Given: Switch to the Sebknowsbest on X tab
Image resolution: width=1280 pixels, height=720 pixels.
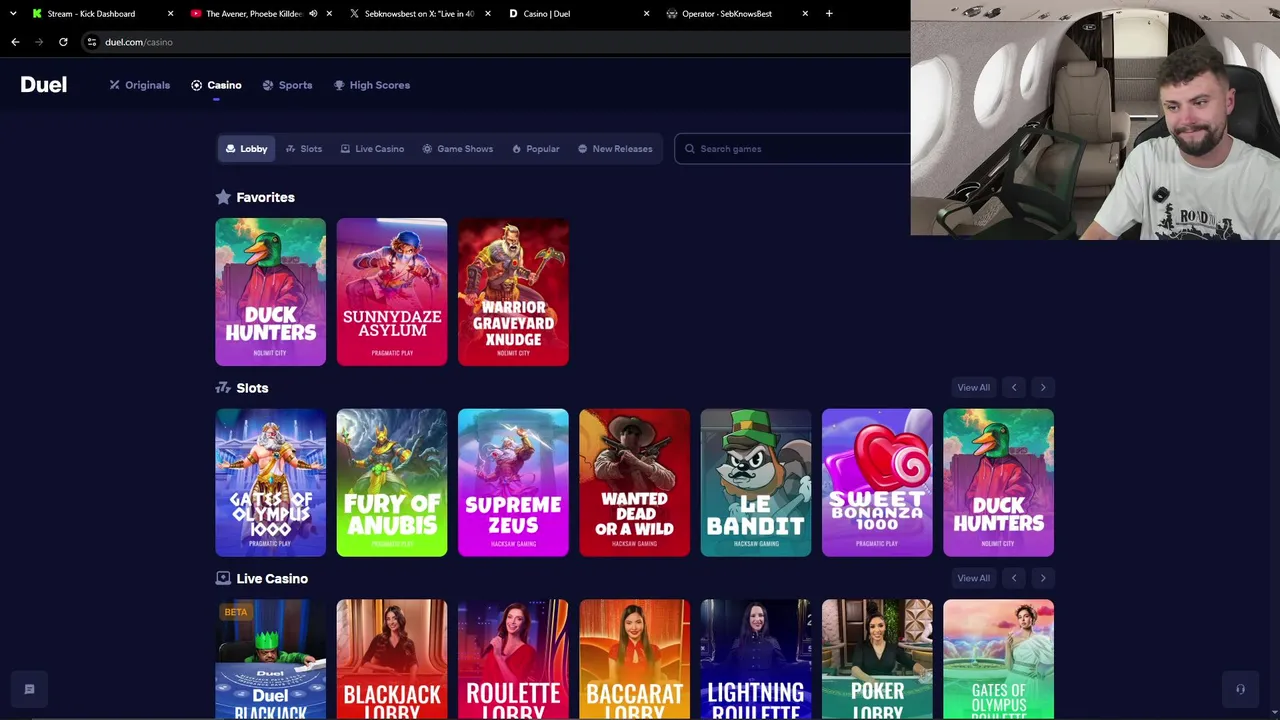Looking at the screenshot, I should pos(419,14).
